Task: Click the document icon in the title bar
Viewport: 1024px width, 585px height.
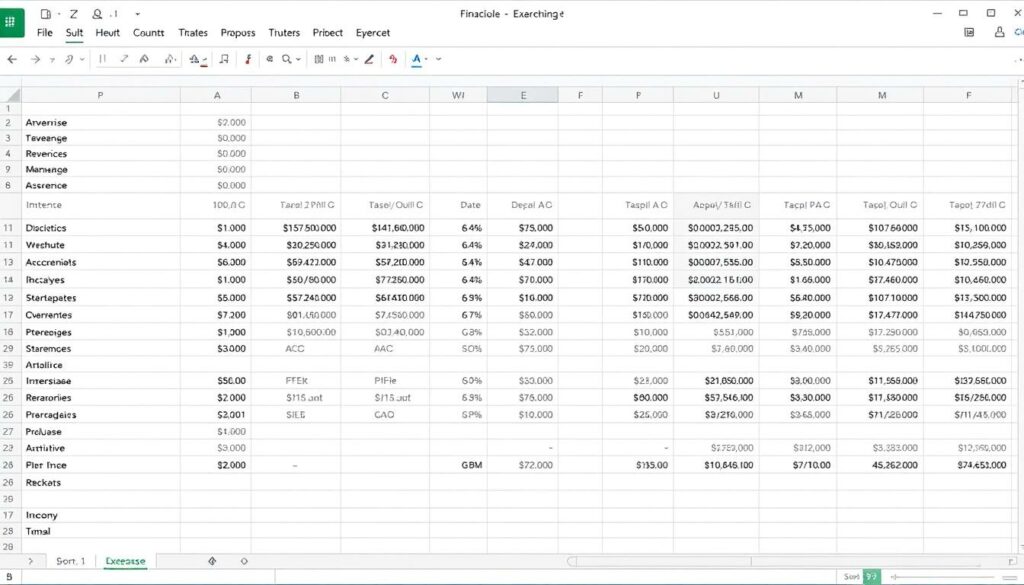Action: (x=46, y=14)
